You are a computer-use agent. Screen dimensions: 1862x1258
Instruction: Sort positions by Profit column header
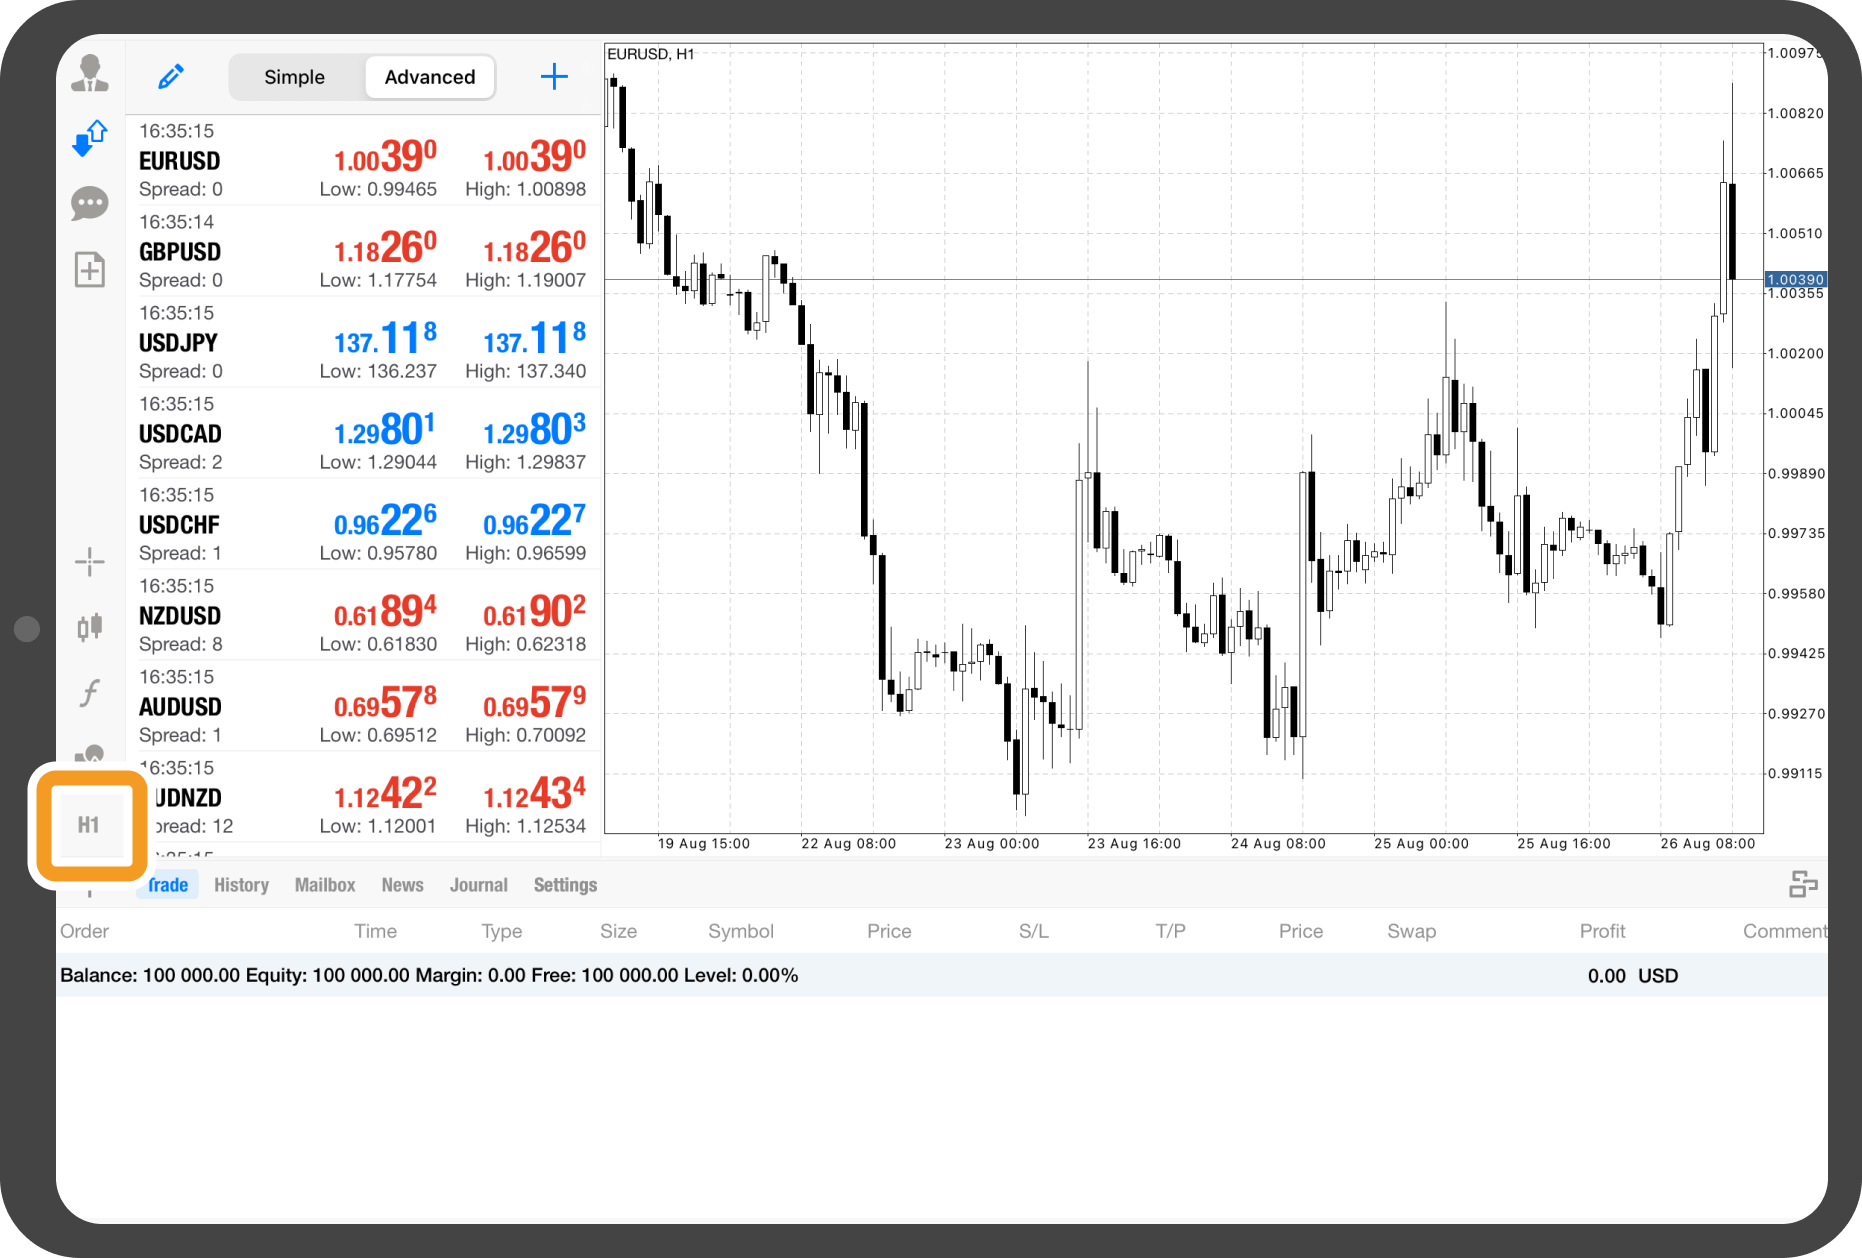click(1602, 931)
